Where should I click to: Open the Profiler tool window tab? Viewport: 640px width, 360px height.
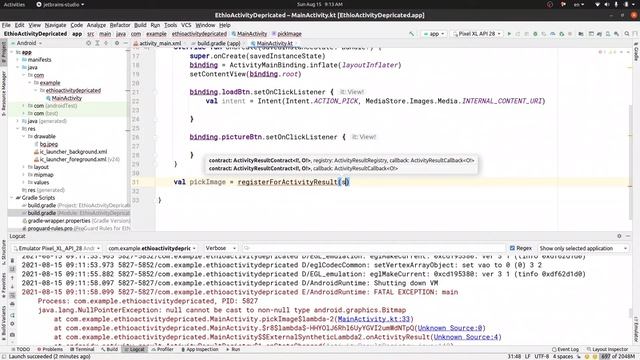pyautogui.click(x=162, y=349)
